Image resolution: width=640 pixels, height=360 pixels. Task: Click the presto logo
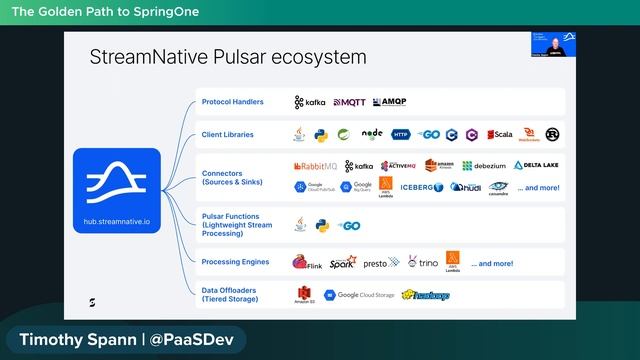[381, 263]
